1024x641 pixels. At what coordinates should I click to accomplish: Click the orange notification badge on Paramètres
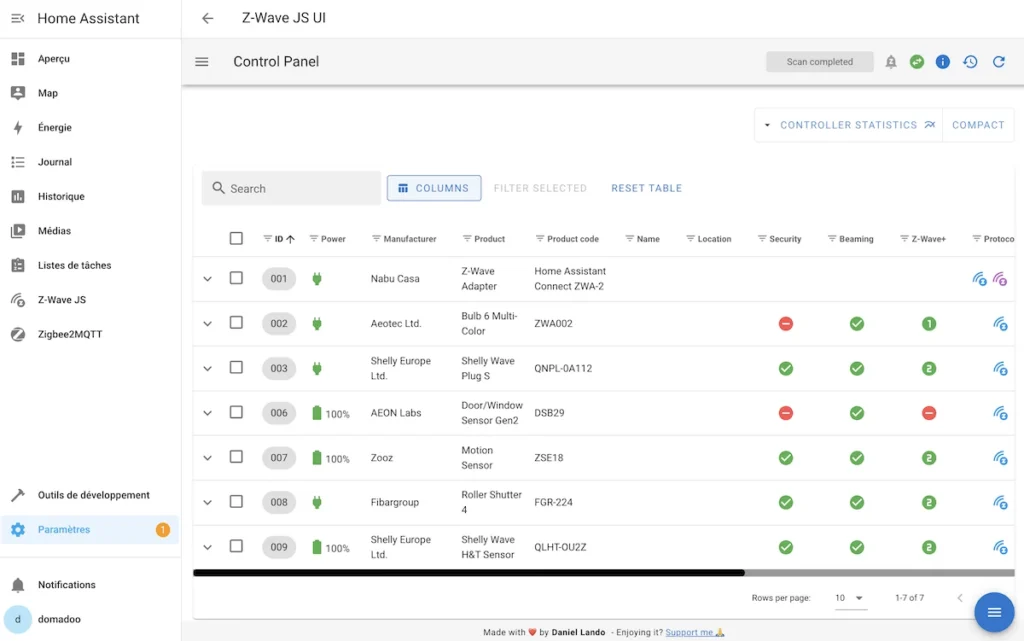[163, 530]
